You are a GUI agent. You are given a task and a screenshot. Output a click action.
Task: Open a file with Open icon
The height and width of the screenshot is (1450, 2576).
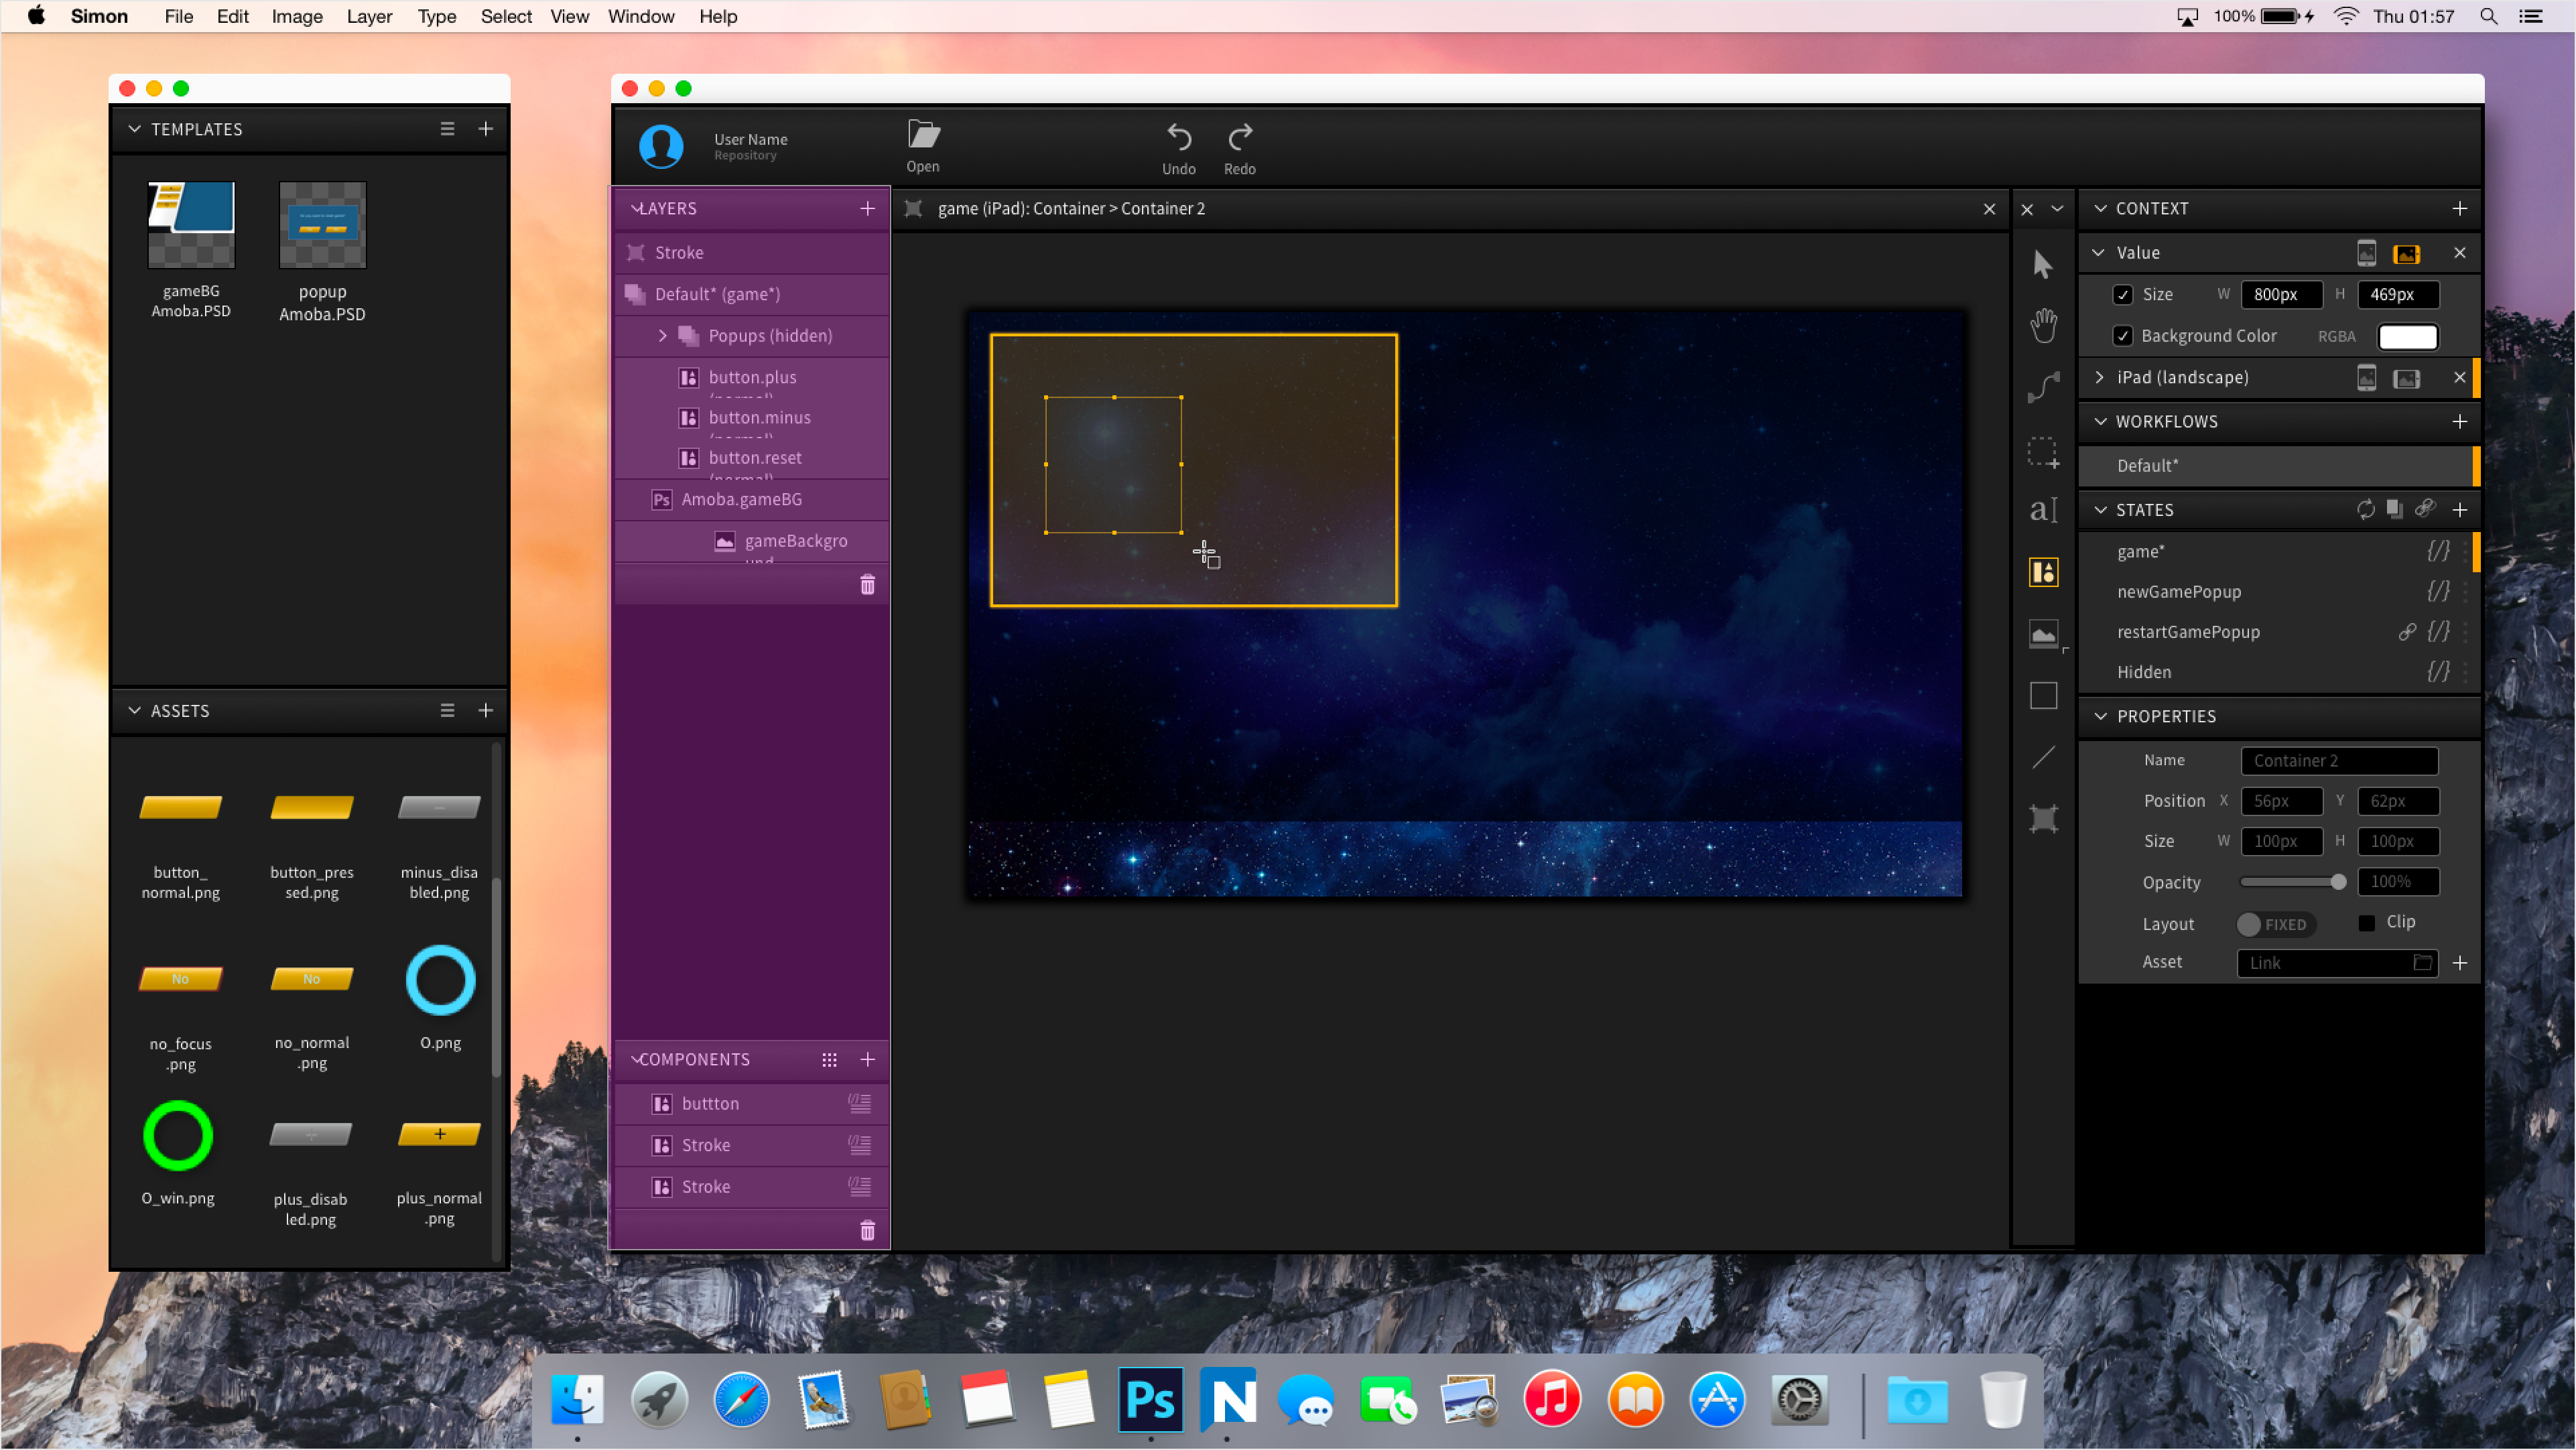tap(923, 146)
